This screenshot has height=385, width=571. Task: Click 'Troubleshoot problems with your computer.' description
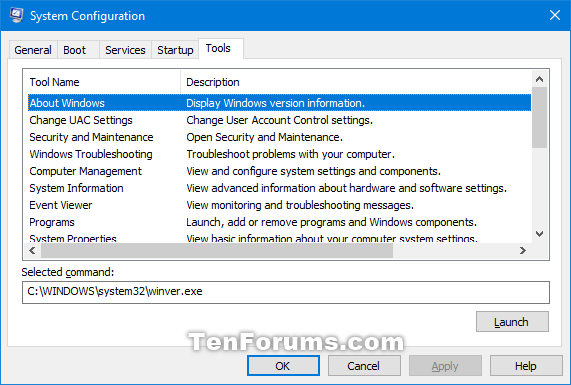pos(290,154)
